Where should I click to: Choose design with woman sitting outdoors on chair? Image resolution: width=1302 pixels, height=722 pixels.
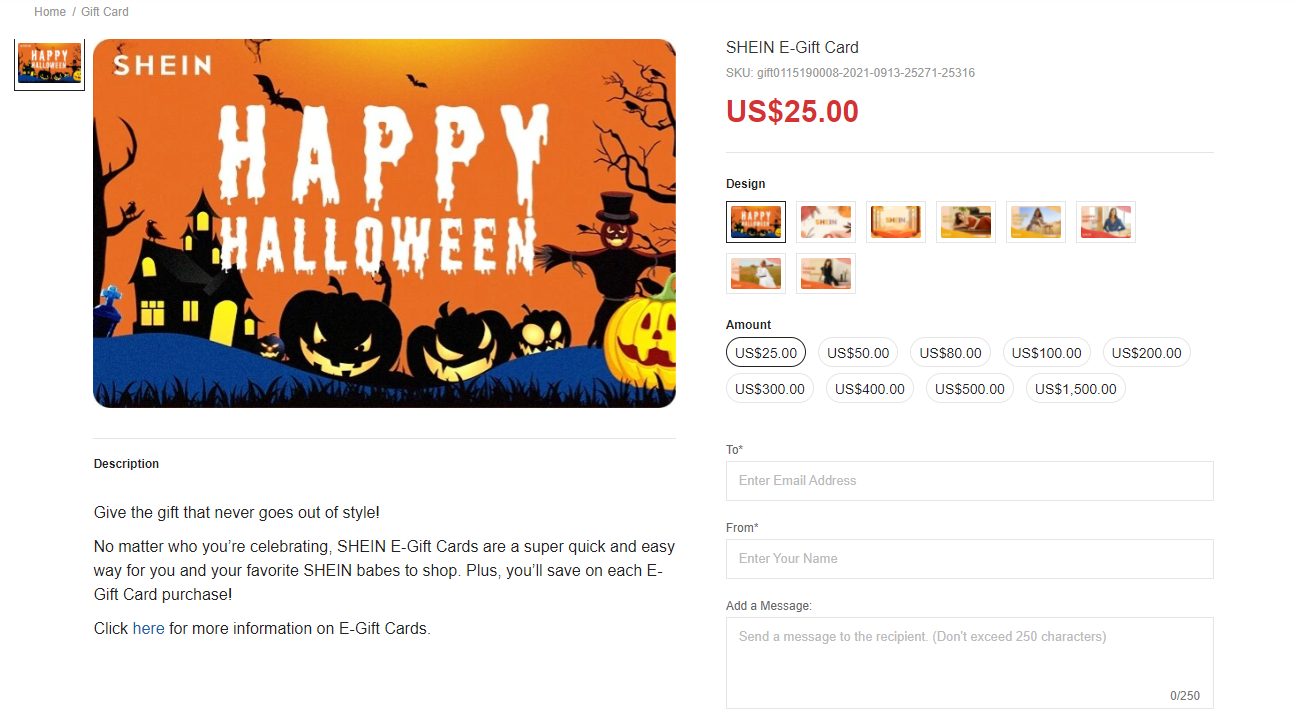[x=1036, y=222]
